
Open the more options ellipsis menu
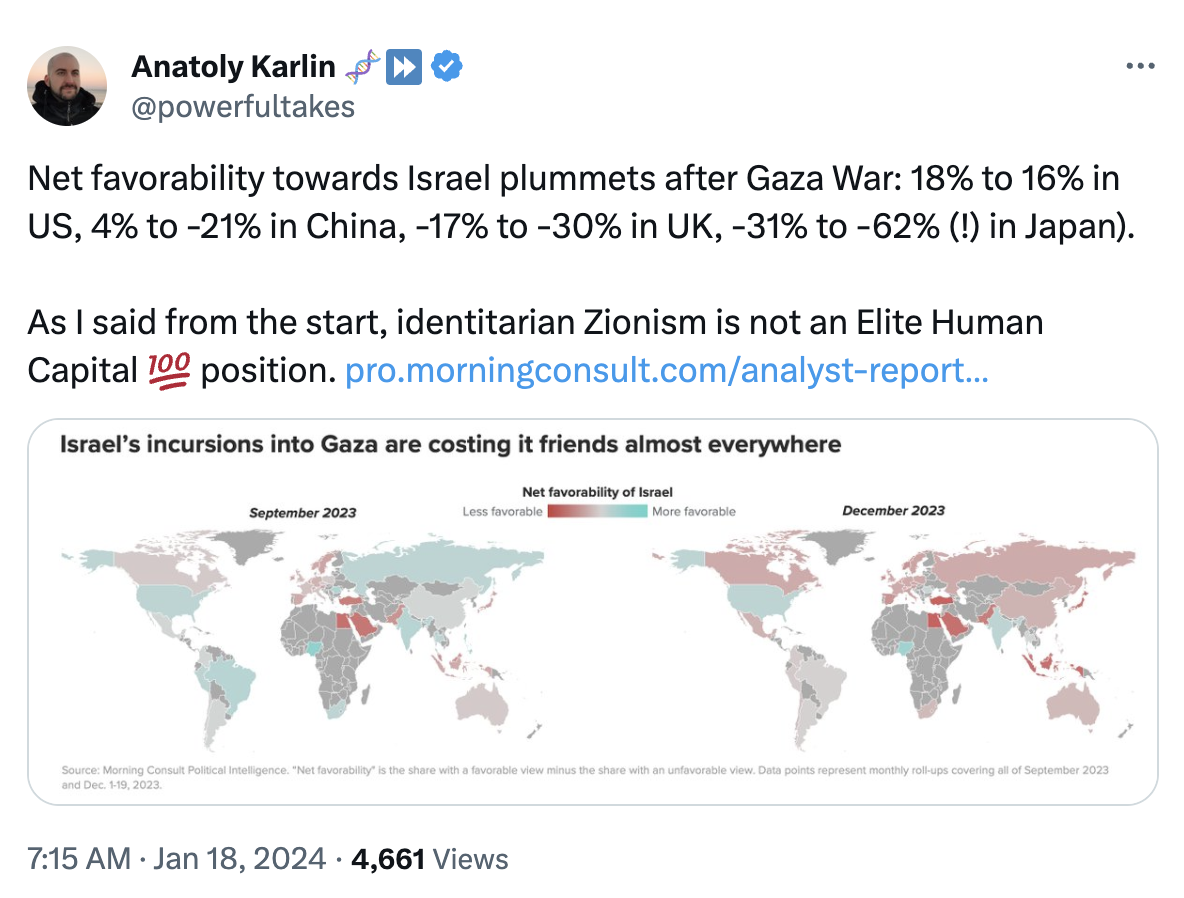(1140, 67)
